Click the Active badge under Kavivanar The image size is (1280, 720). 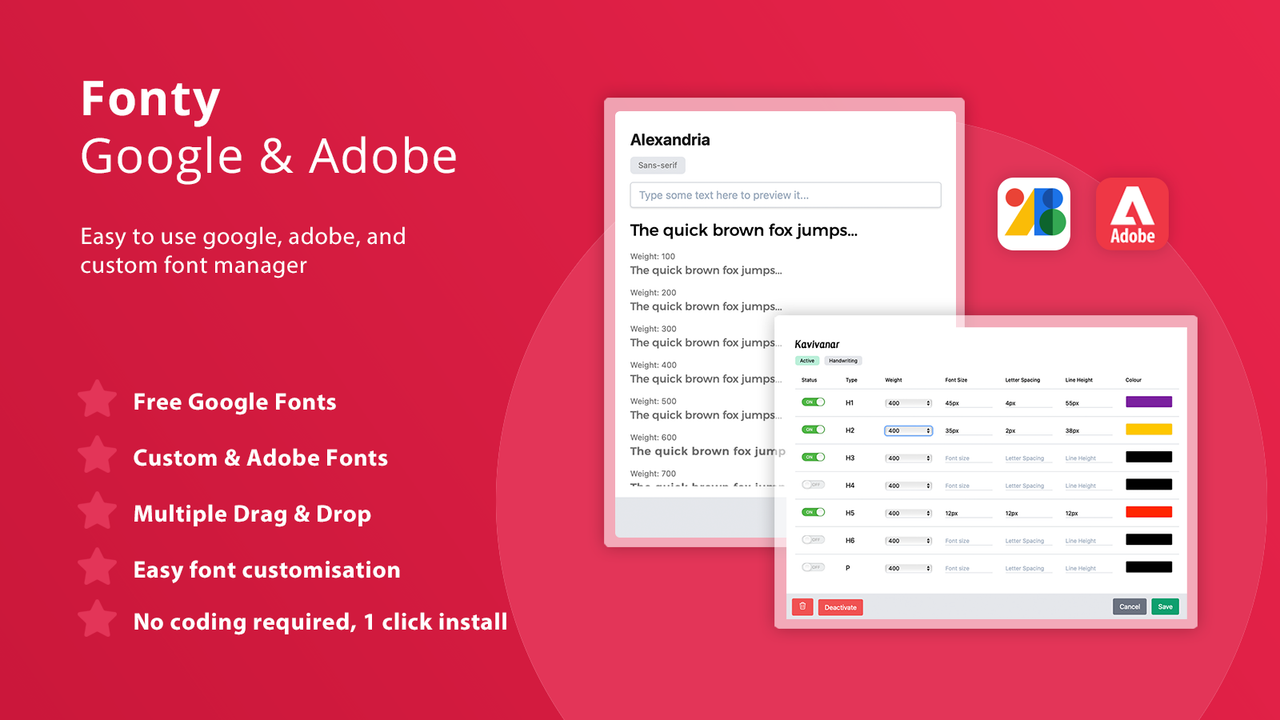(x=806, y=361)
